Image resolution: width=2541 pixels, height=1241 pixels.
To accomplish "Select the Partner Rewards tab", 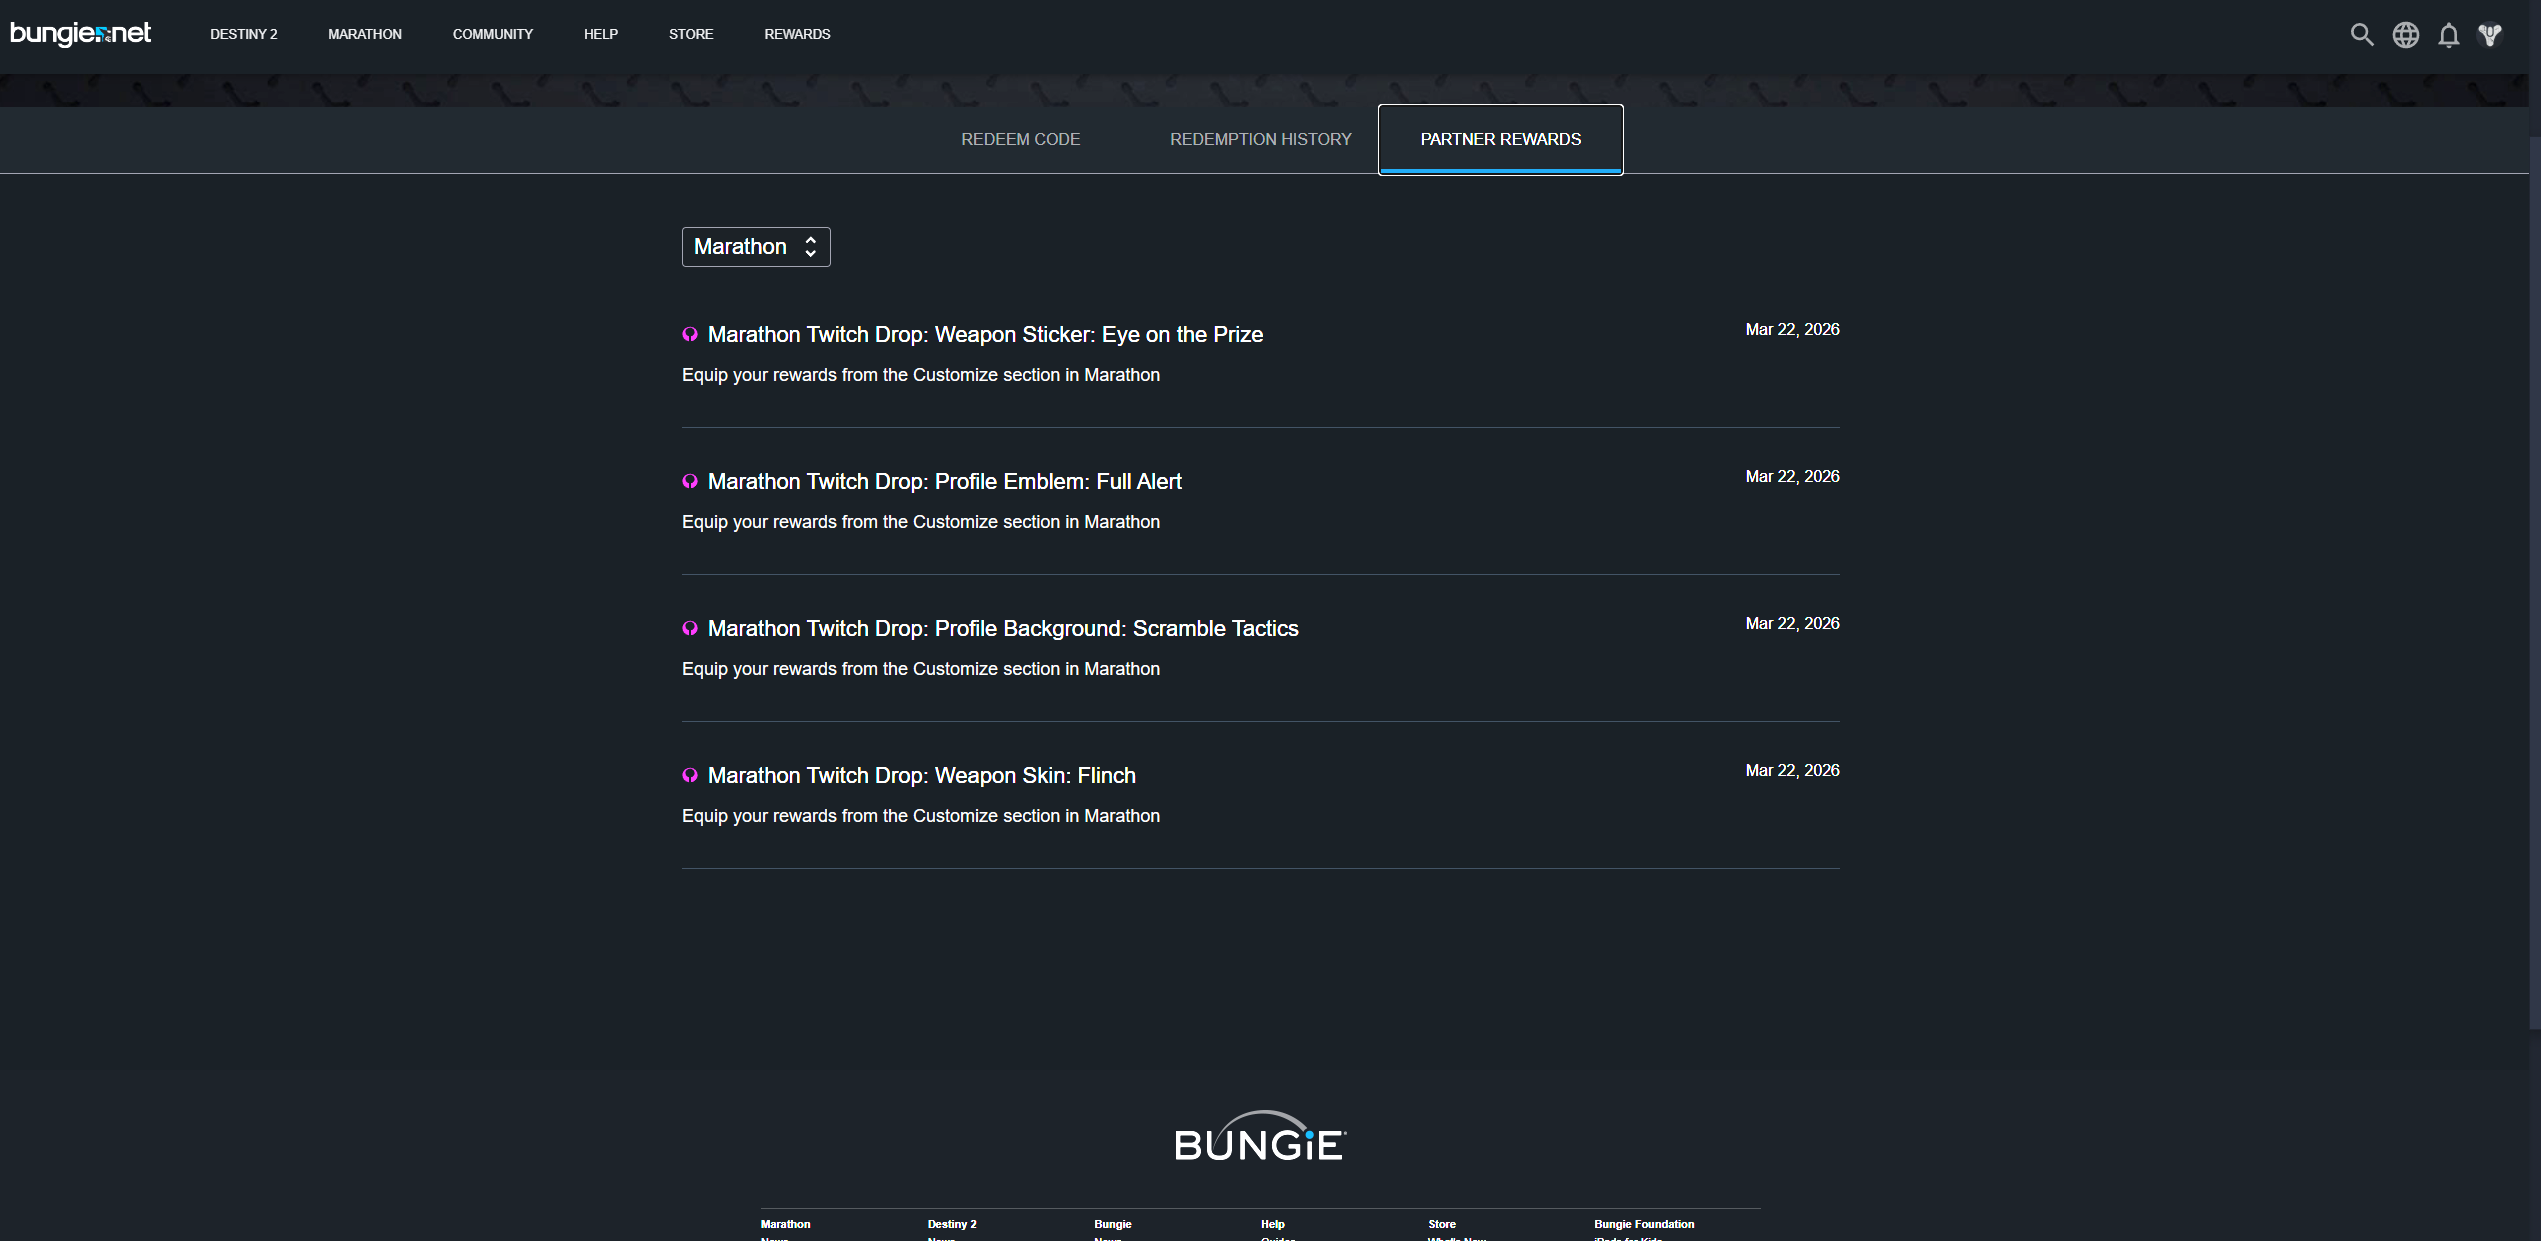I will pyautogui.click(x=1500, y=139).
